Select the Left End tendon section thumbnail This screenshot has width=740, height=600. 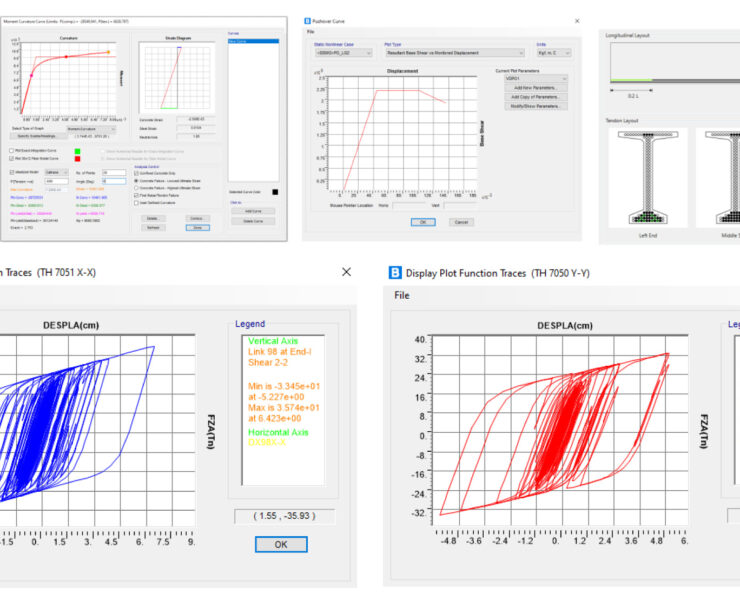pyautogui.click(x=648, y=178)
